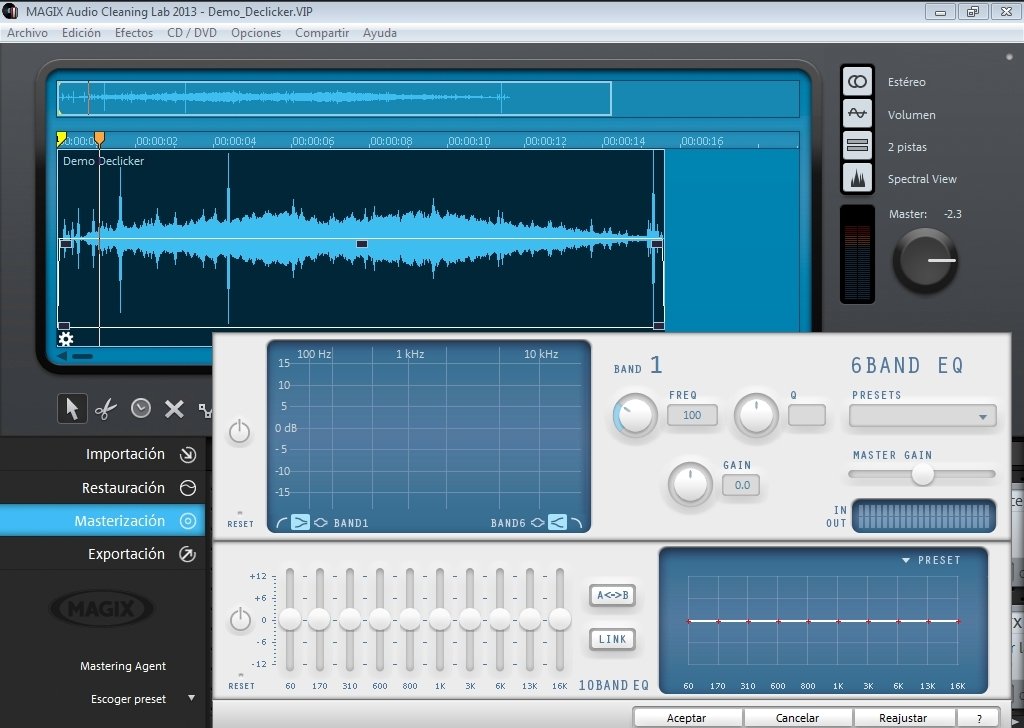The height and width of the screenshot is (728, 1024).
Task: Click the scroll-left arrow under the waveform
Action: tap(62, 356)
